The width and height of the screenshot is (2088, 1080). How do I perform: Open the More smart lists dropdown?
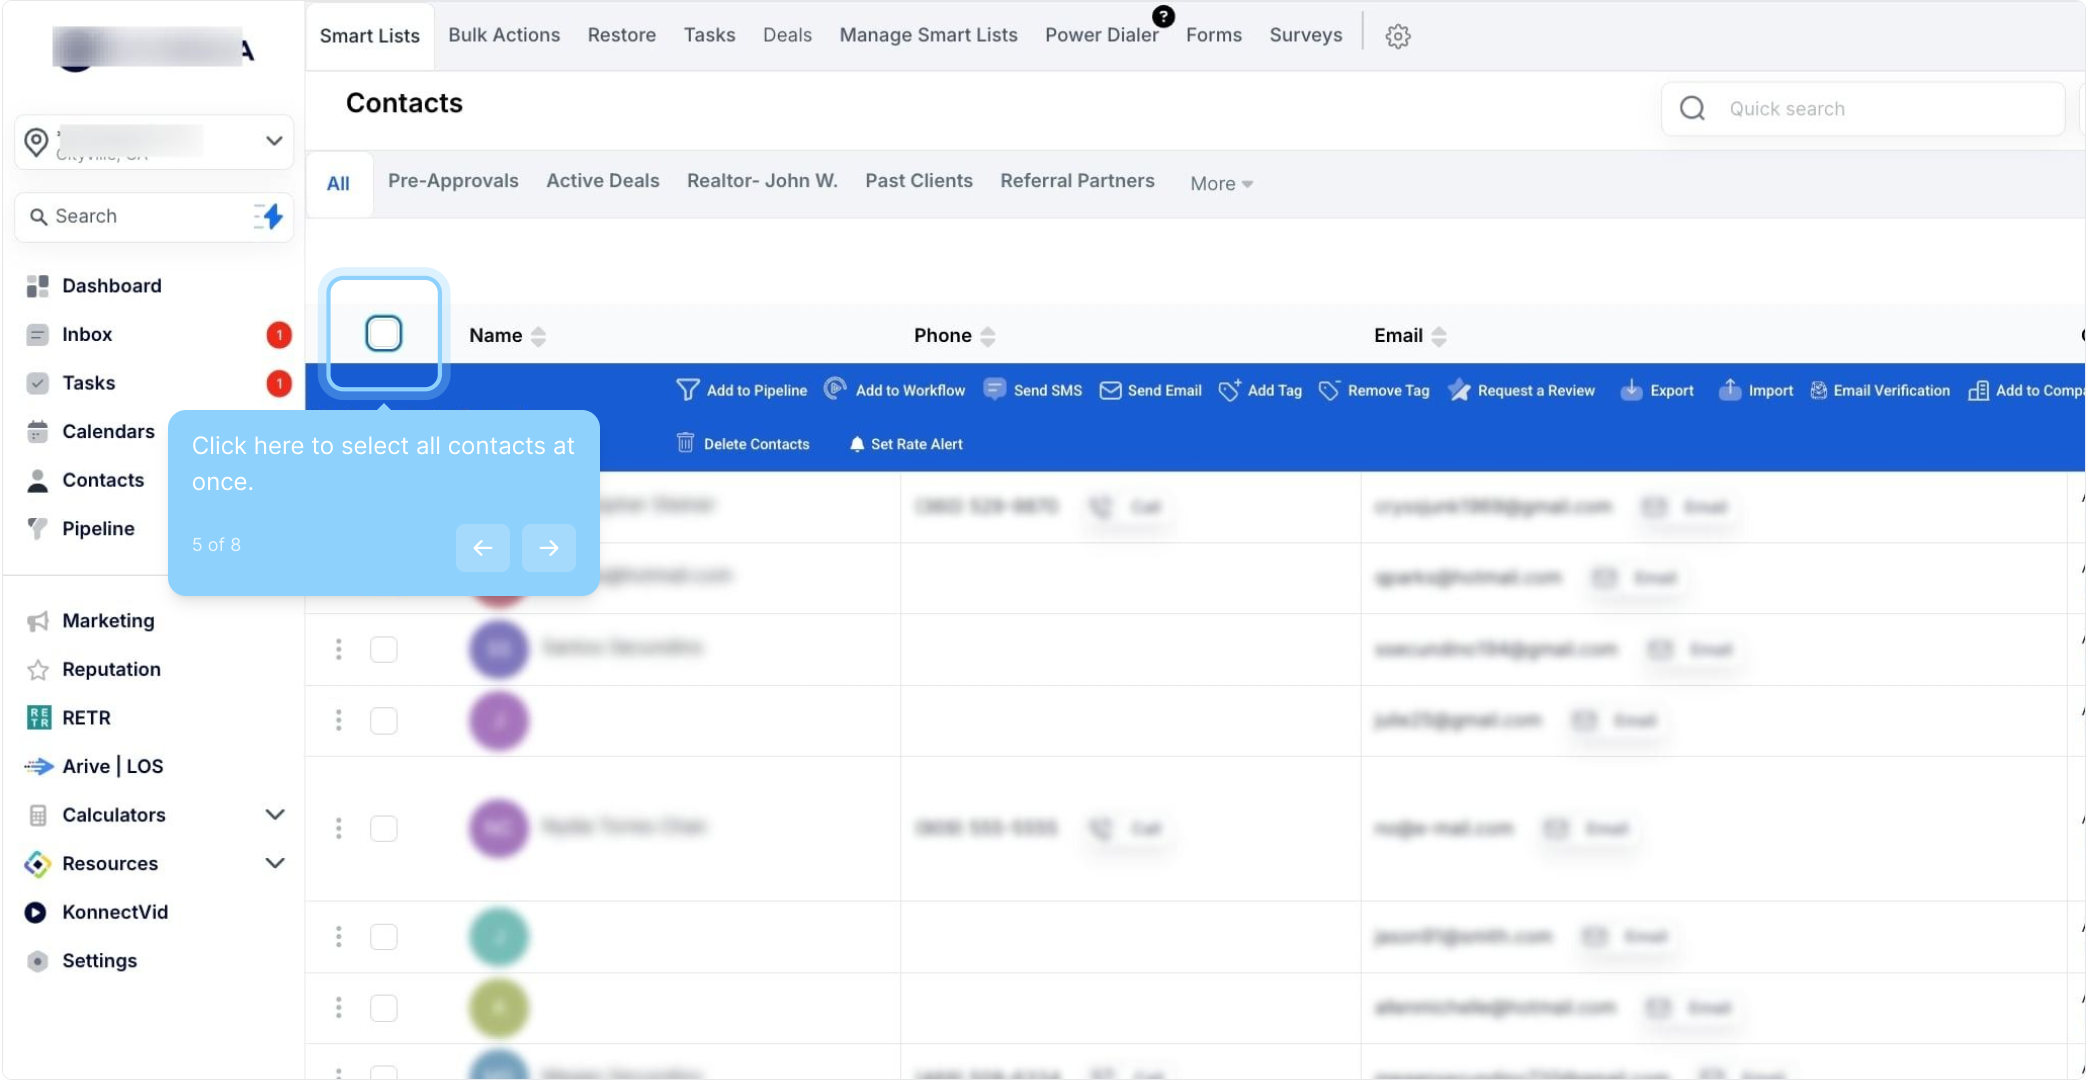click(x=1220, y=183)
